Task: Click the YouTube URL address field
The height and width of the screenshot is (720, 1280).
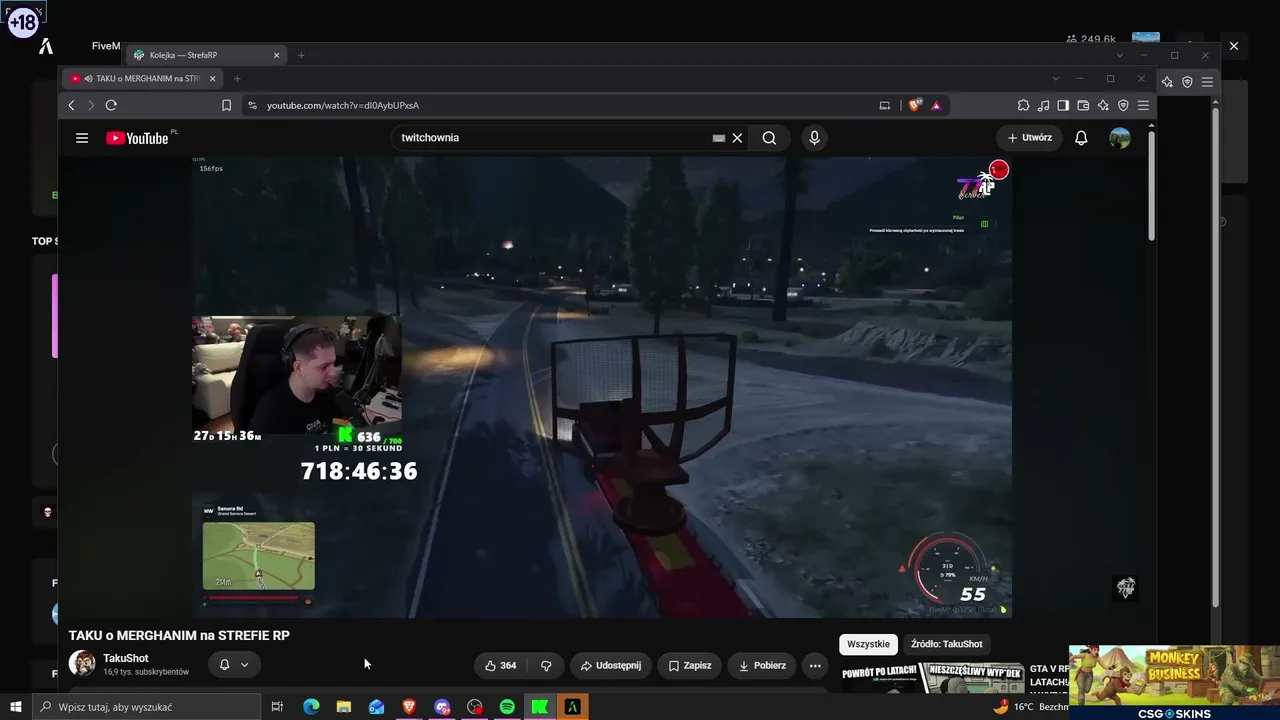Action: tap(560, 105)
